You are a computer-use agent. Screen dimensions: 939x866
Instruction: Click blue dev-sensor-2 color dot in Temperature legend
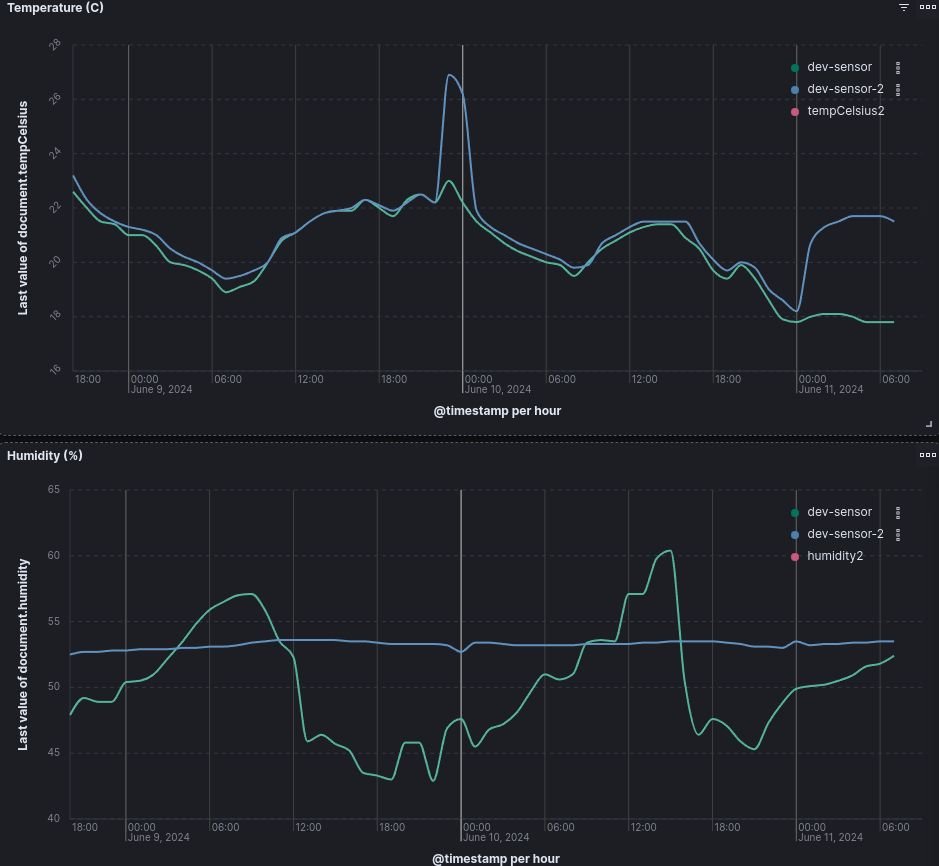[795, 90]
